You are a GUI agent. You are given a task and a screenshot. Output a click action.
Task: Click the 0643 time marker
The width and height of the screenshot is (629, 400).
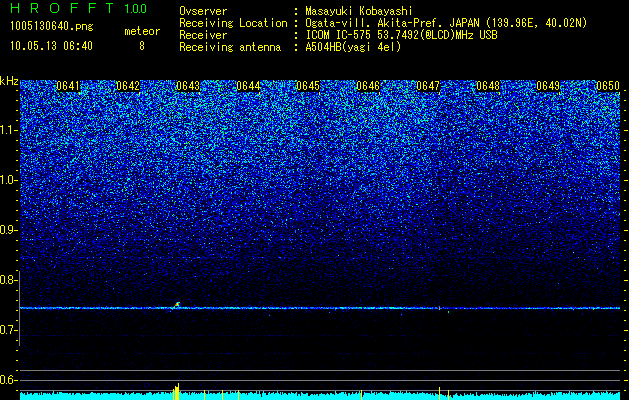click(x=188, y=86)
